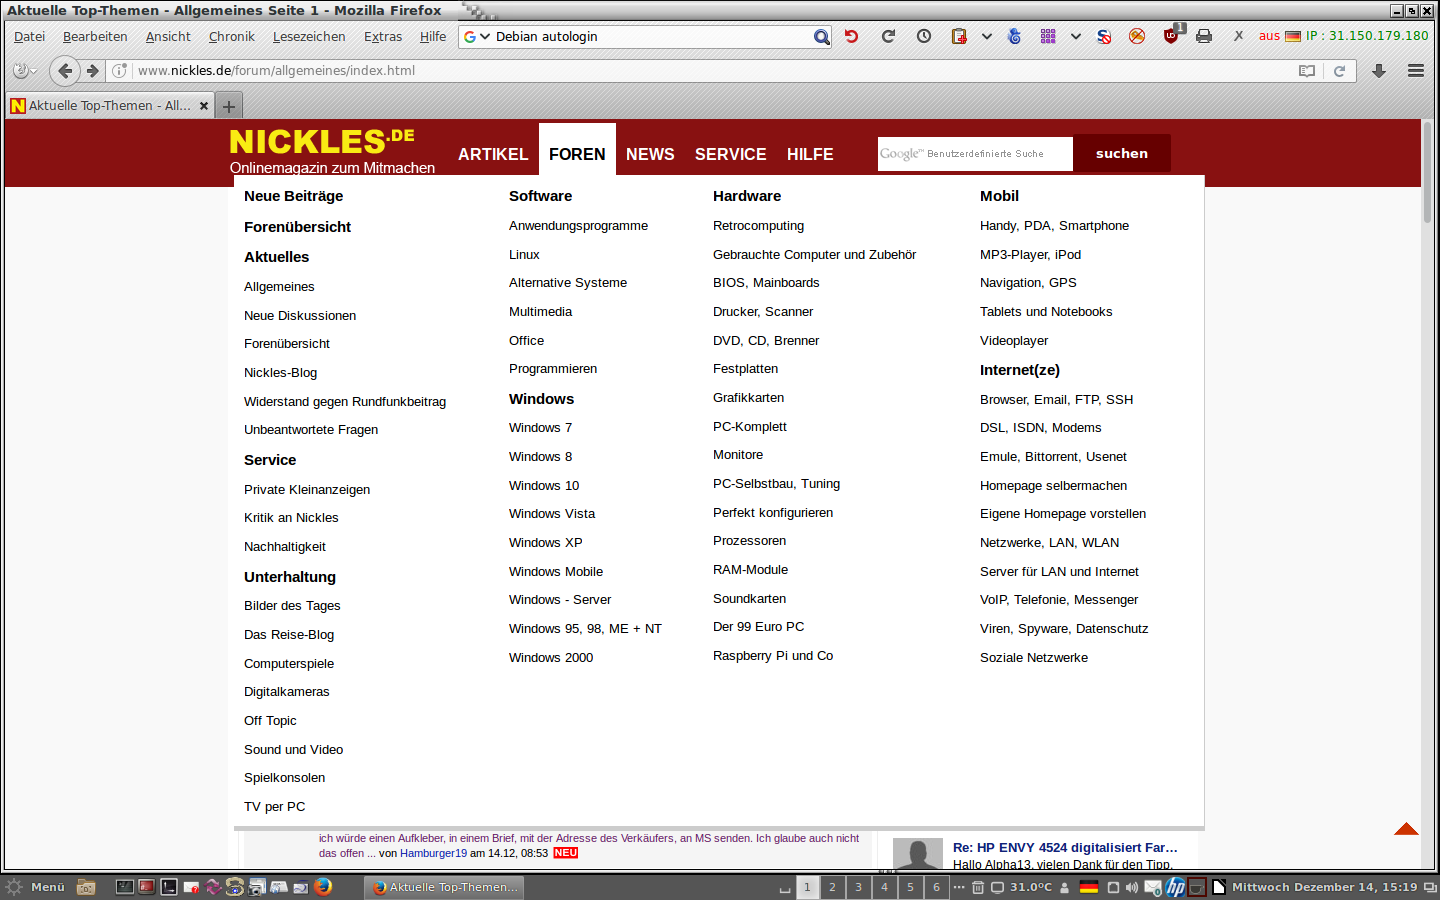Open the history clock icon
This screenshot has width=1440, height=900.
coord(924,36)
